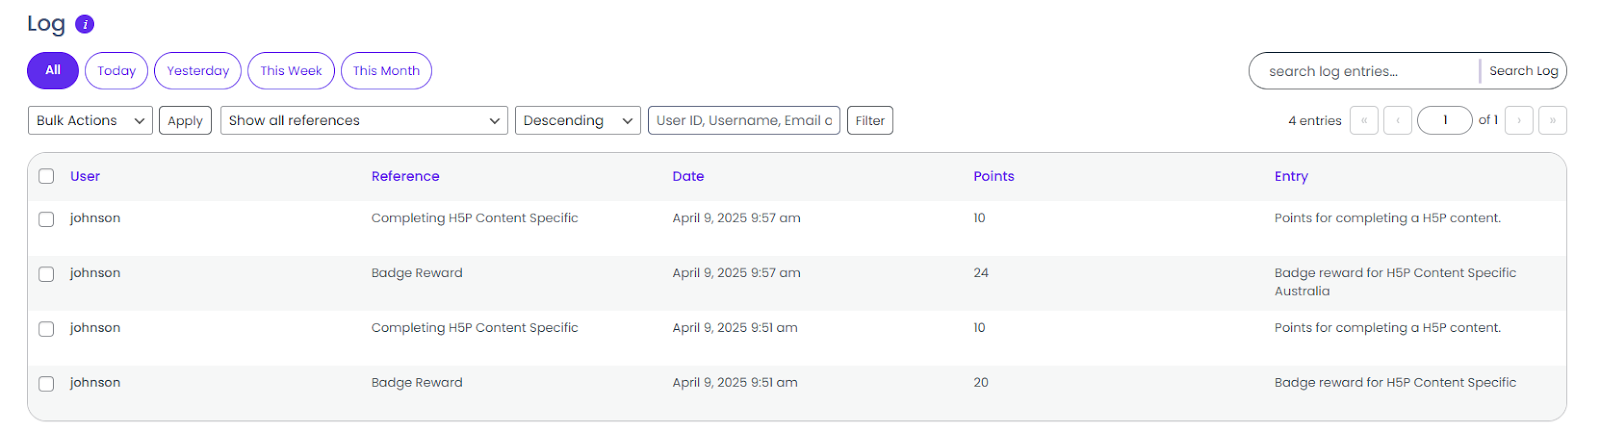Check the first johnson log entry

click(46, 219)
